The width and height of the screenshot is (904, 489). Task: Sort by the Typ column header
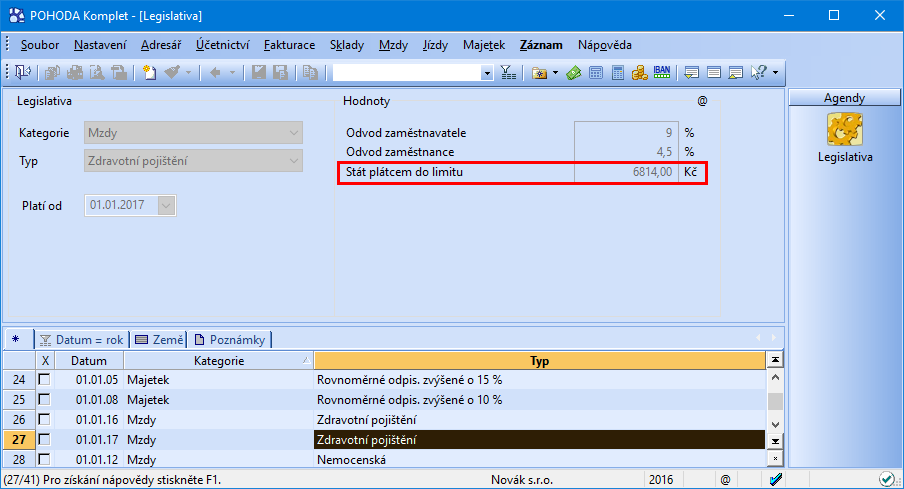540,361
